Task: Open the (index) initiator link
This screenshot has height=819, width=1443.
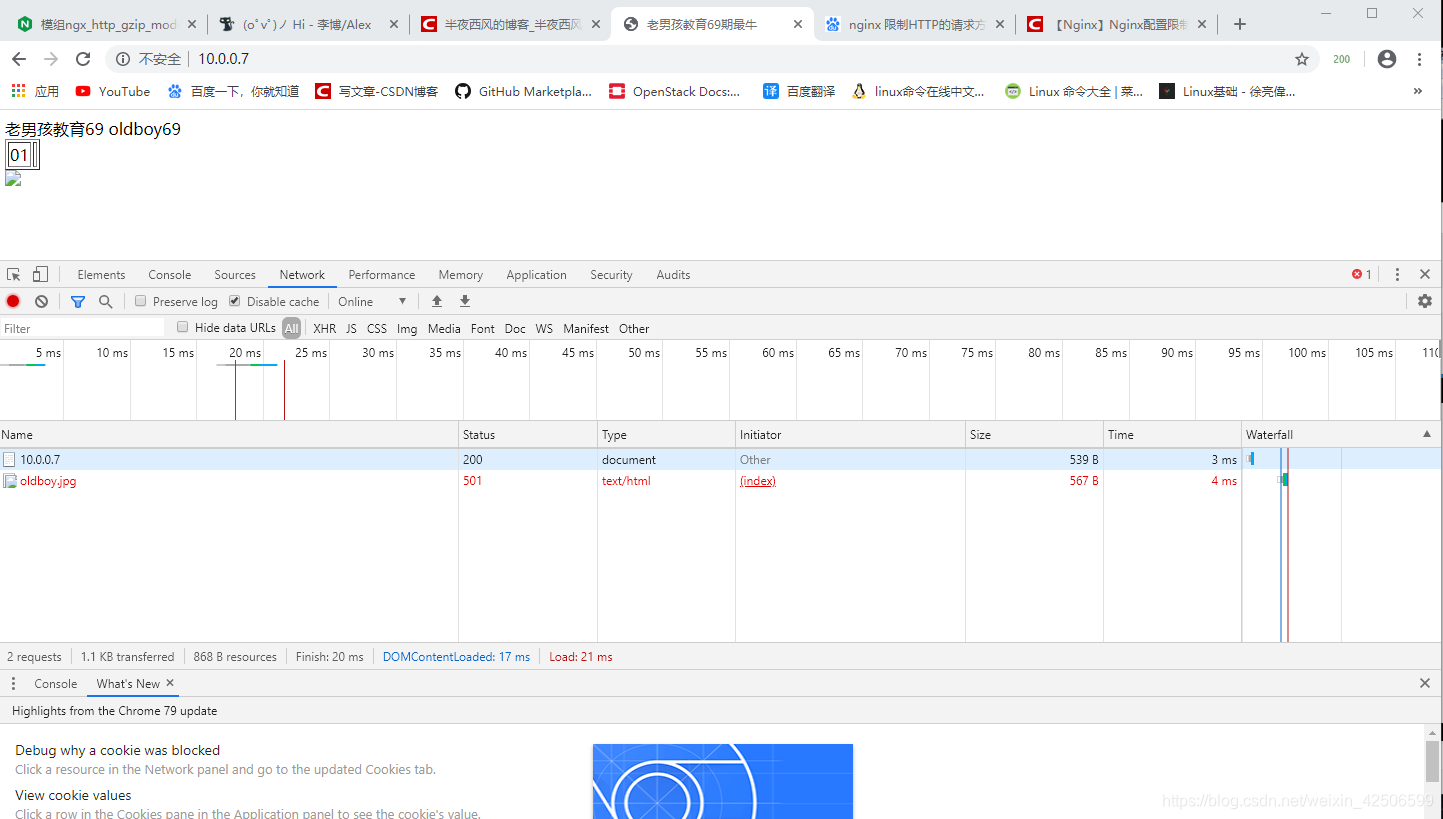Action: point(758,480)
